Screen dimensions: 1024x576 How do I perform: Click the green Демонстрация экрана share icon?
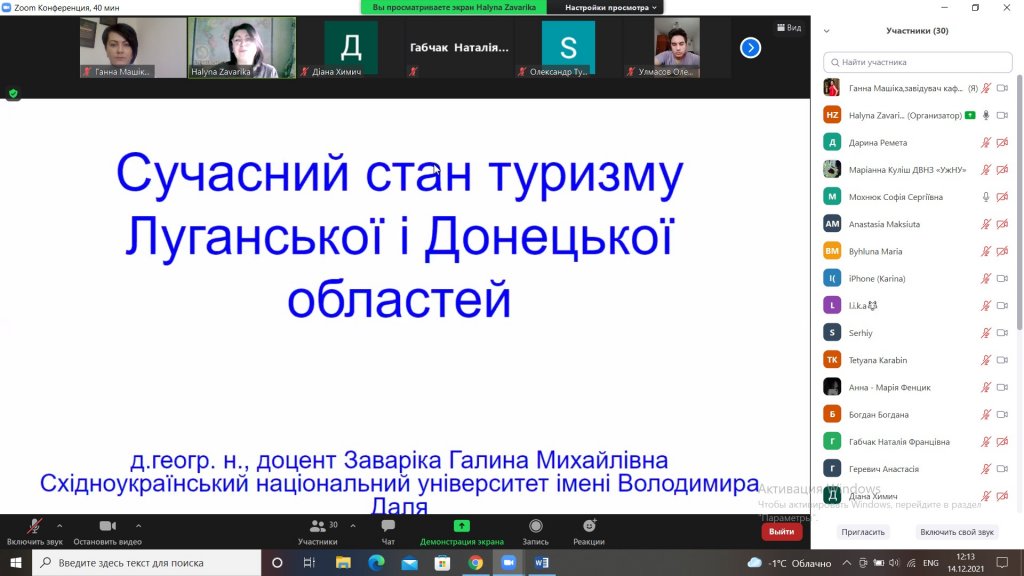click(x=462, y=526)
